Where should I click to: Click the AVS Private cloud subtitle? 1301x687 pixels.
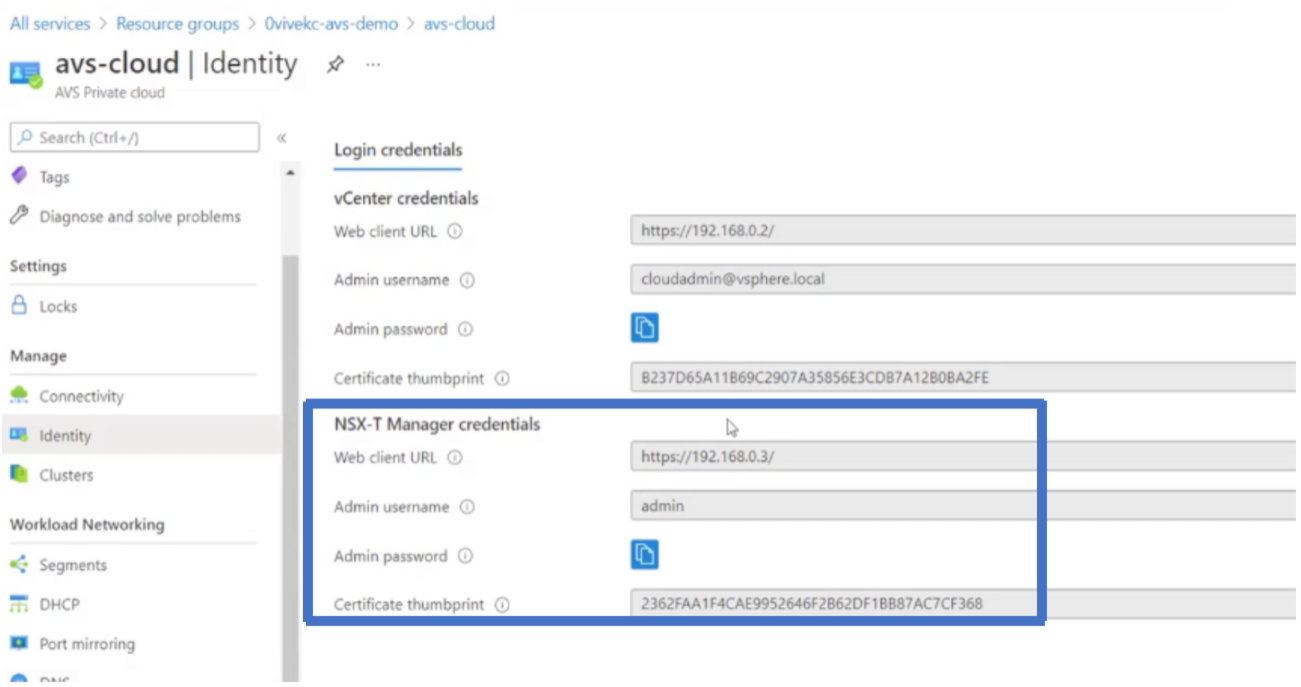(110, 93)
